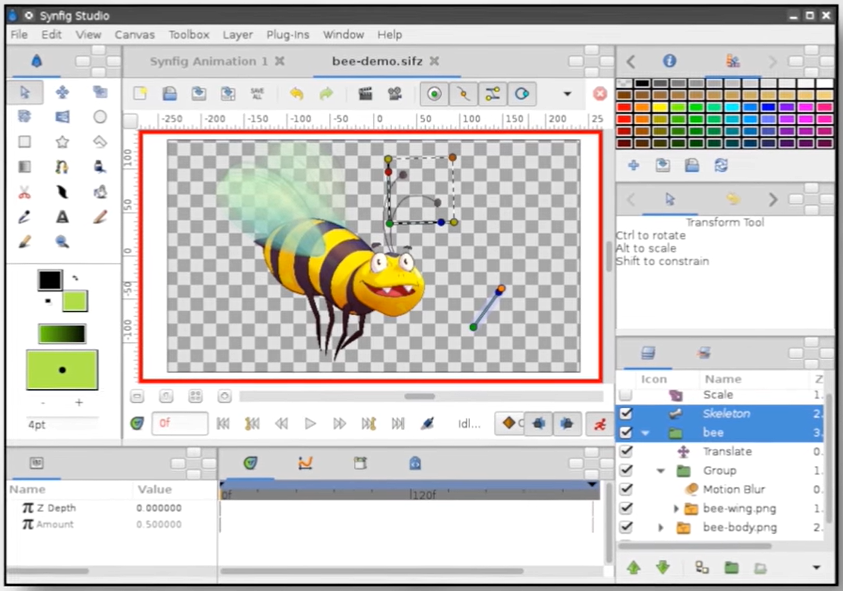Redo the last action
The height and width of the screenshot is (591, 843).
click(x=326, y=94)
